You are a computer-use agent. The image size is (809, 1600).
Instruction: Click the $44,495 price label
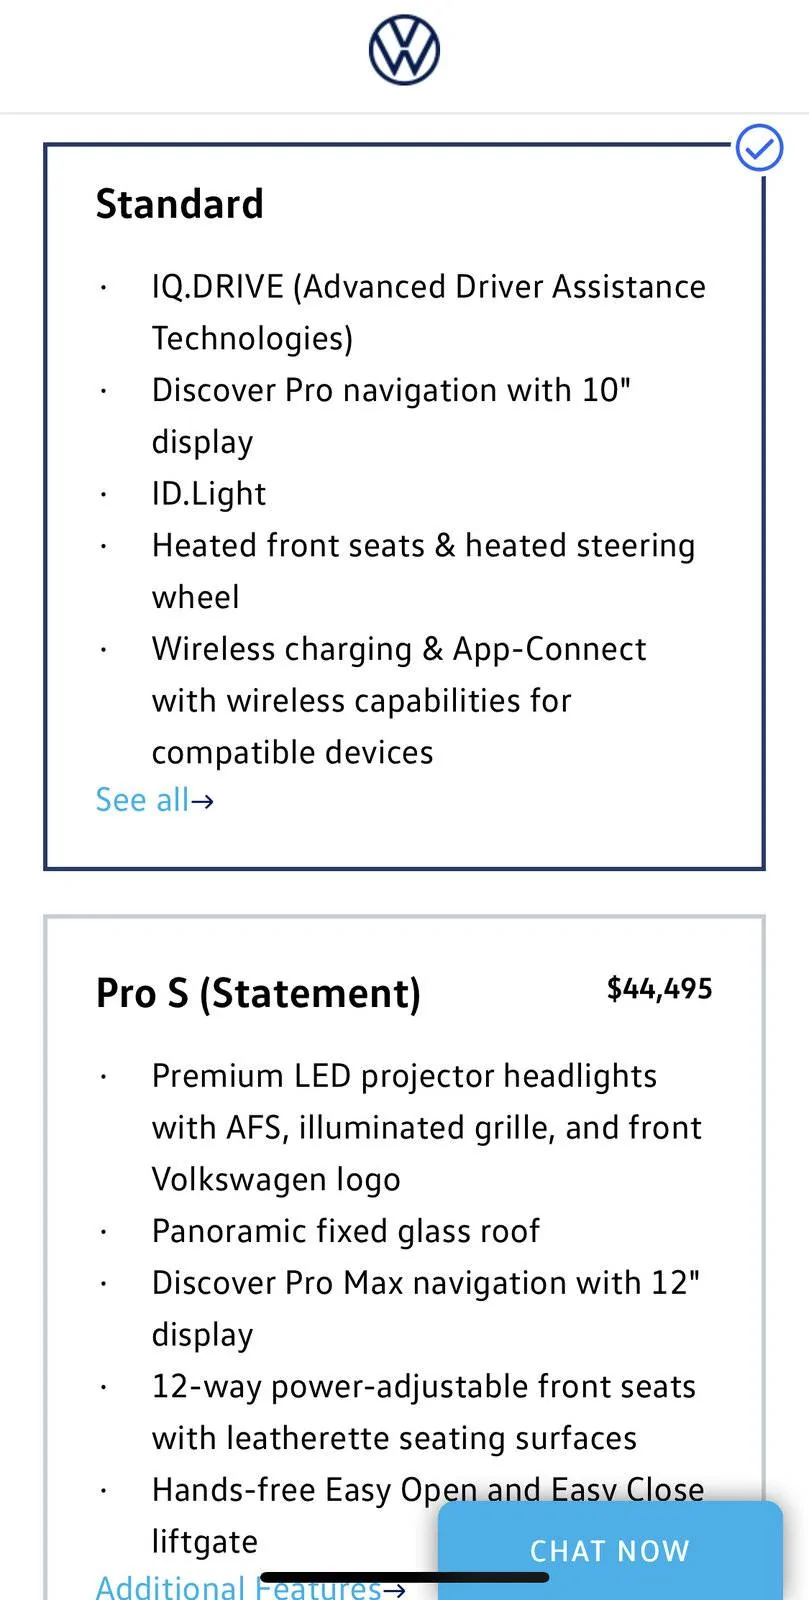click(x=660, y=989)
